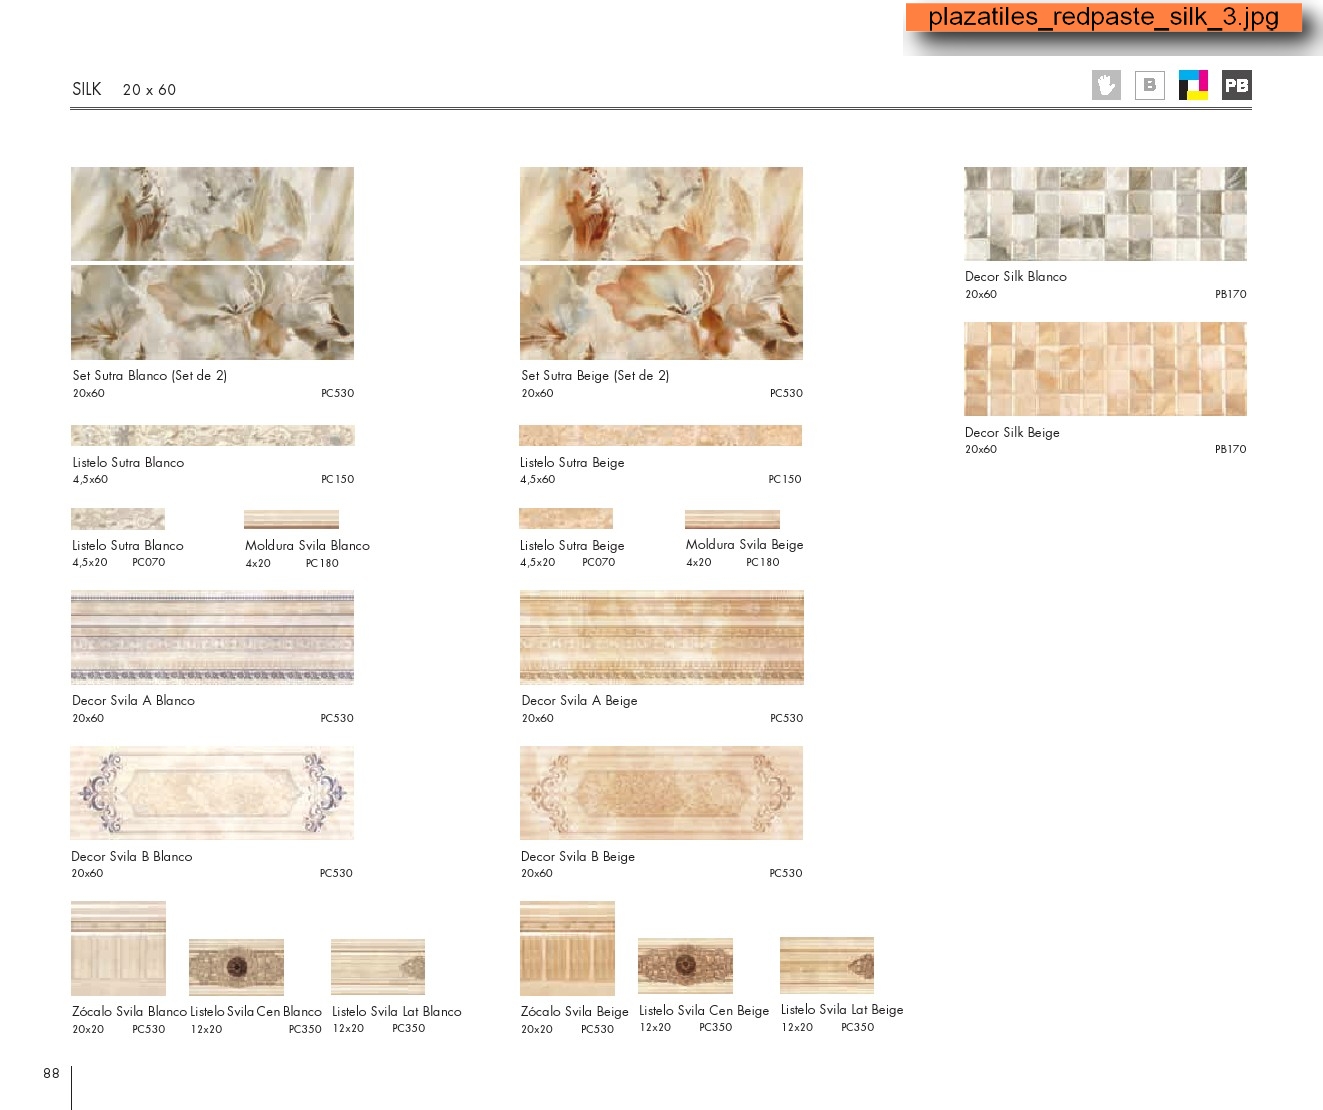
Task: Click the 'Decor Svila B Blanco' label
Action: pyautogui.click(x=132, y=857)
